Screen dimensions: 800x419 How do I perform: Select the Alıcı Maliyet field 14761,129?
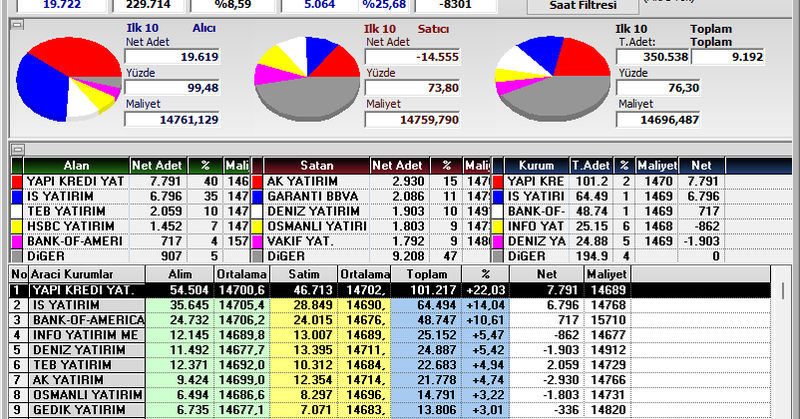(x=172, y=119)
